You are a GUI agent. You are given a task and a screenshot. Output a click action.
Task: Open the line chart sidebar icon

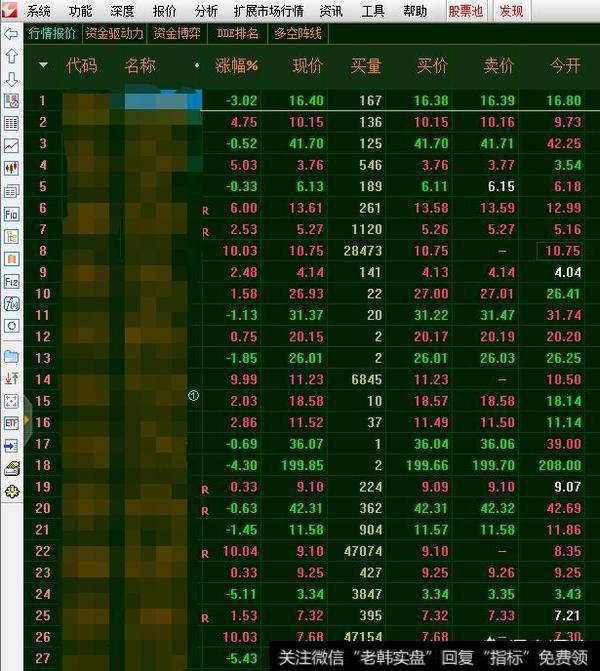(x=11, y=146)
